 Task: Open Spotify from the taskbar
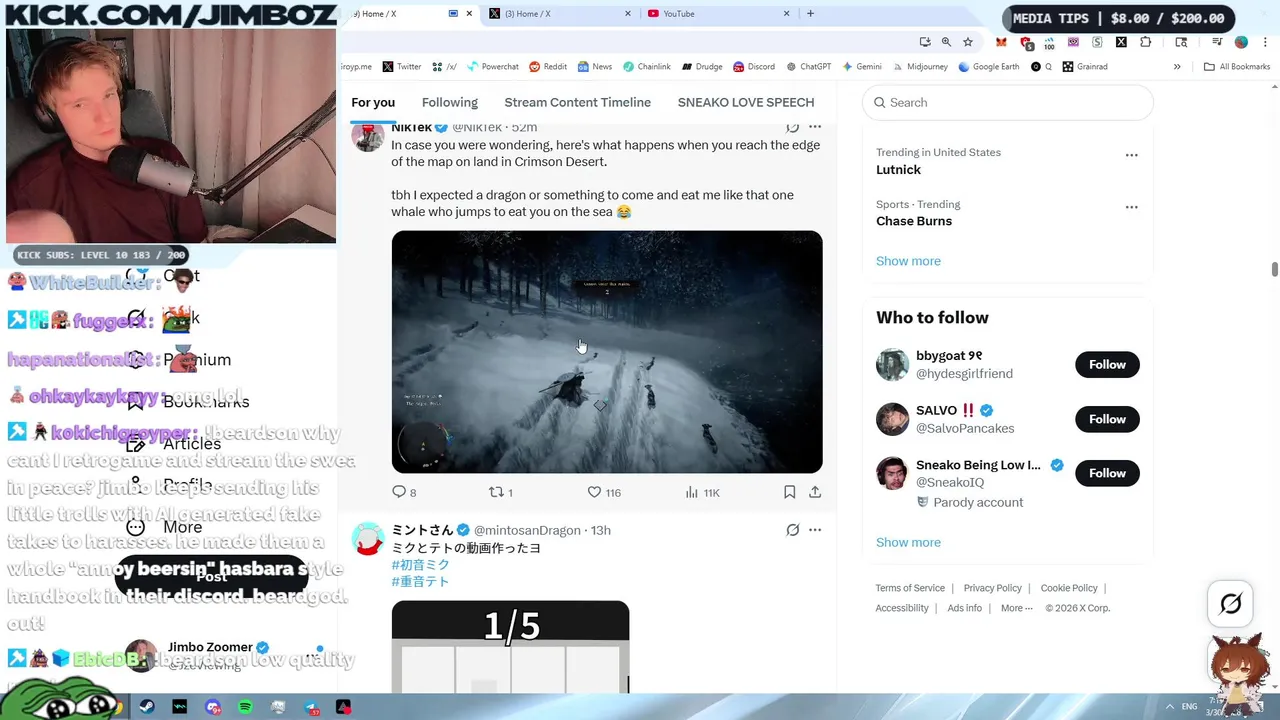245,707
